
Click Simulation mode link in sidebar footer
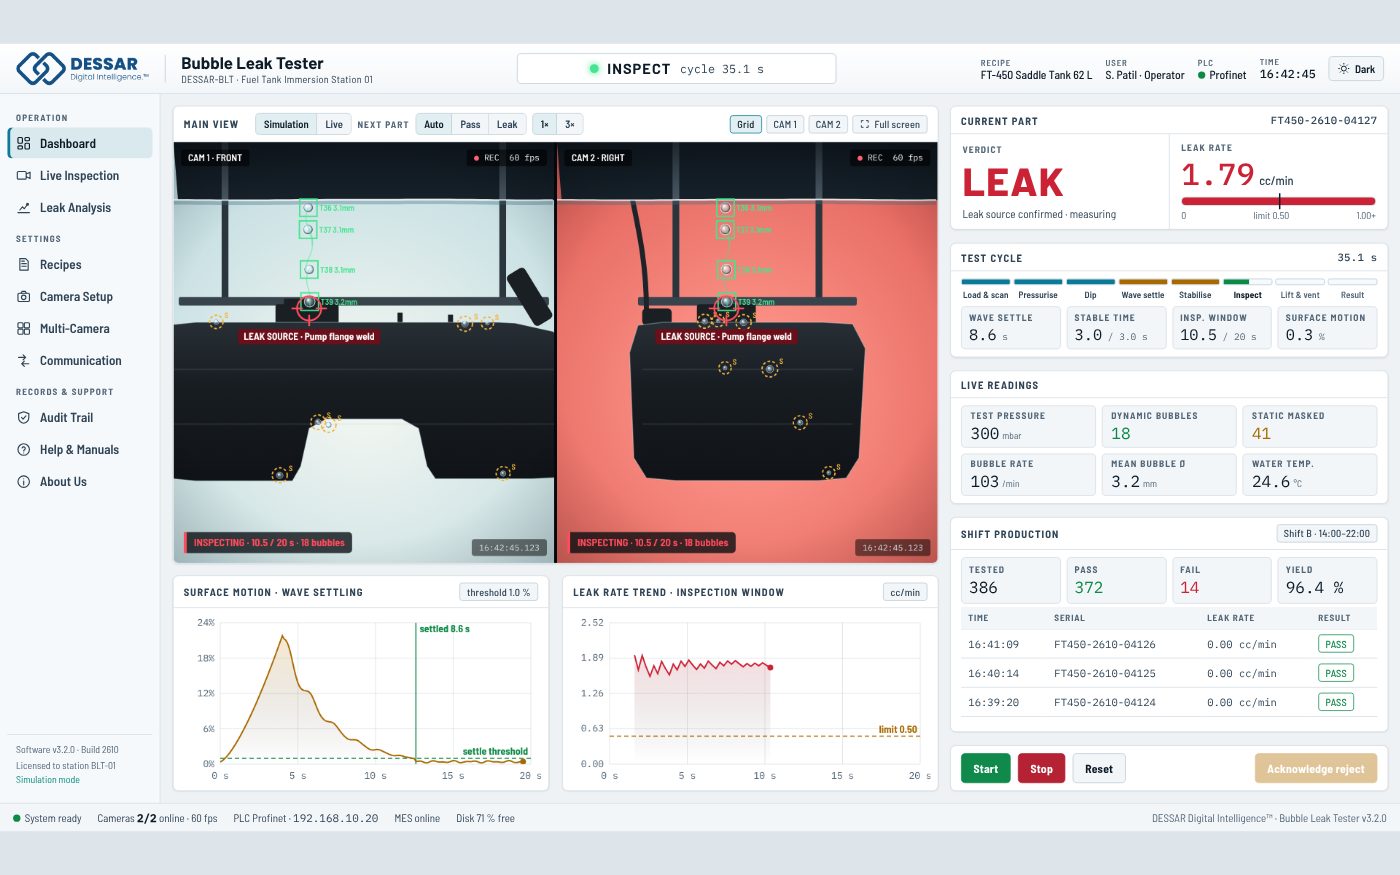click(48, 780)
